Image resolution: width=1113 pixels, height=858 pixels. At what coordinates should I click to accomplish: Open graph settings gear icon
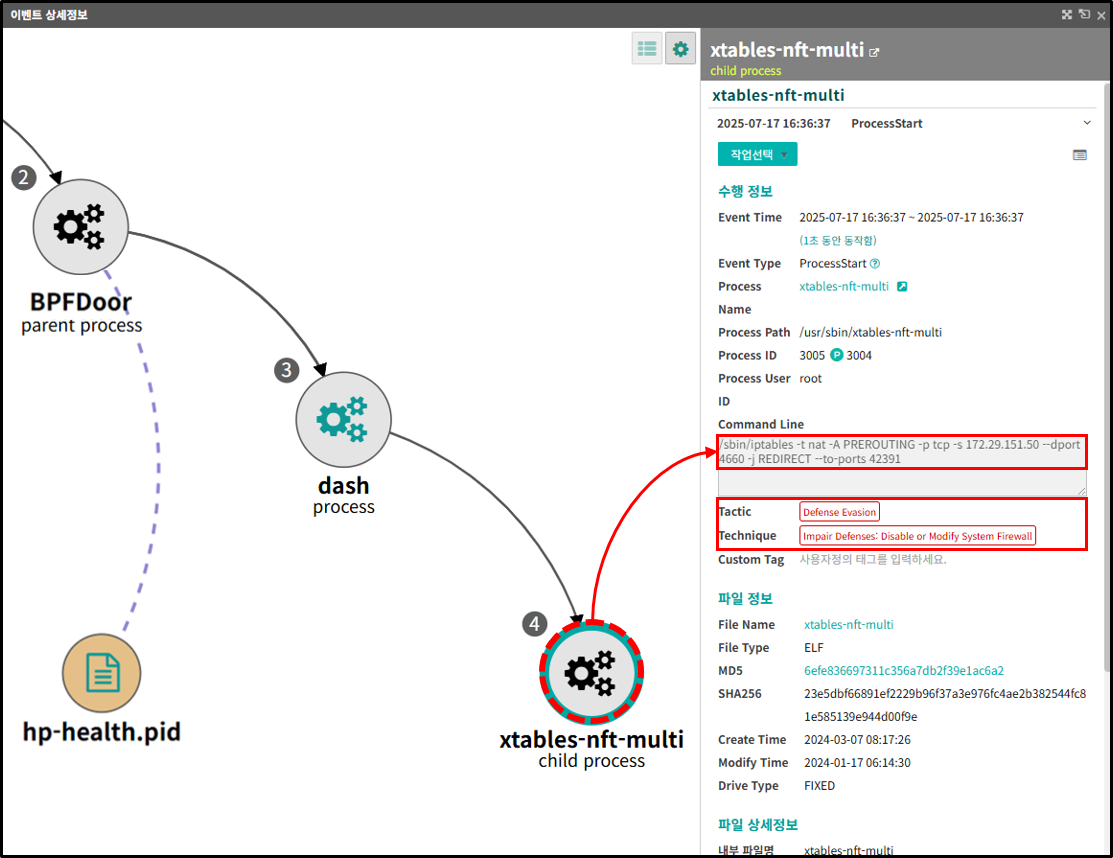click(x=680, y=48)
